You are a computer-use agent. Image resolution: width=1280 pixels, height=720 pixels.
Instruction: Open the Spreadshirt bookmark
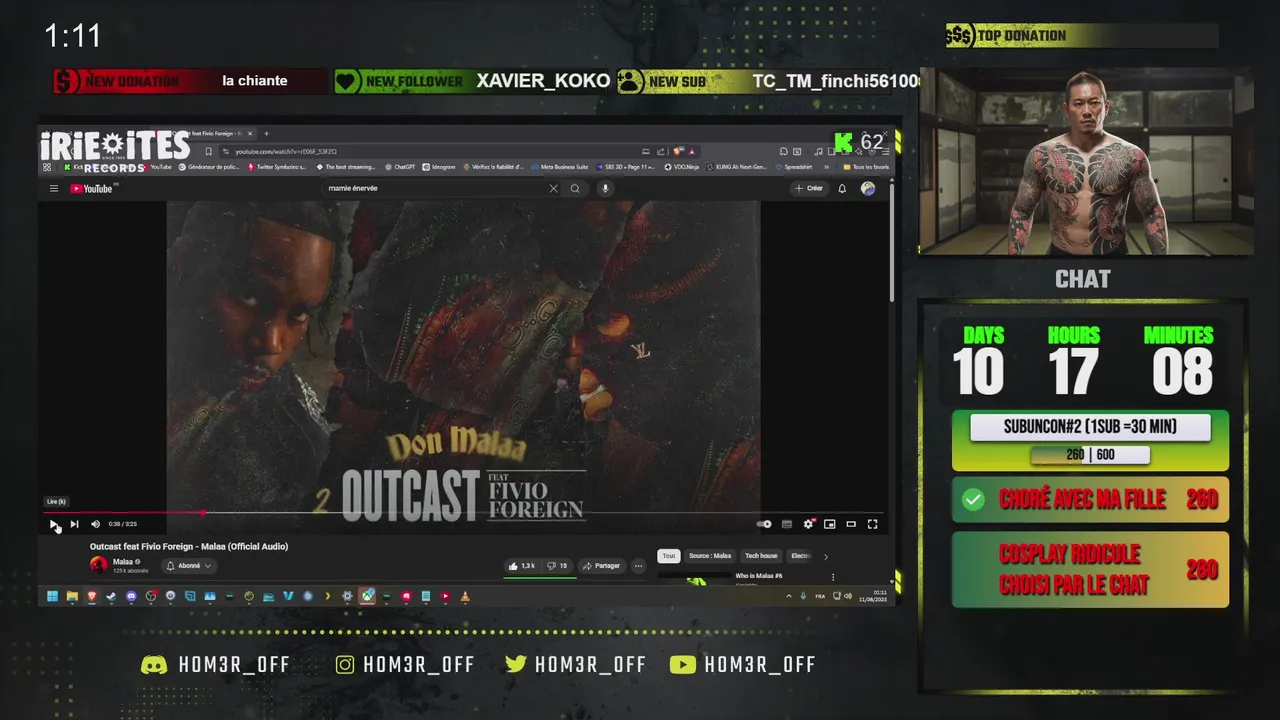[793, 167]
